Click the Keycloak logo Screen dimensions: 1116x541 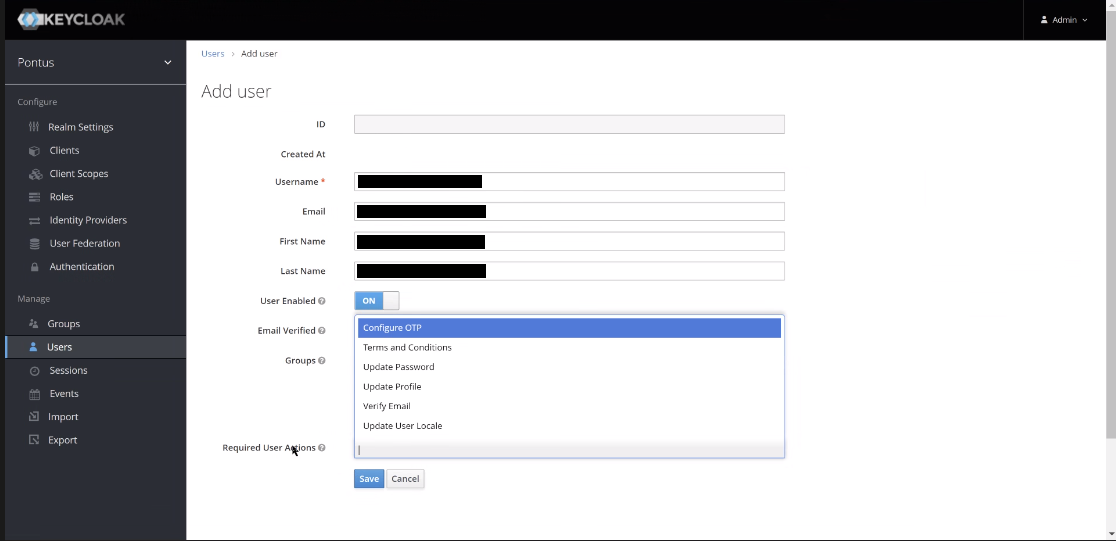coord(71,19)
